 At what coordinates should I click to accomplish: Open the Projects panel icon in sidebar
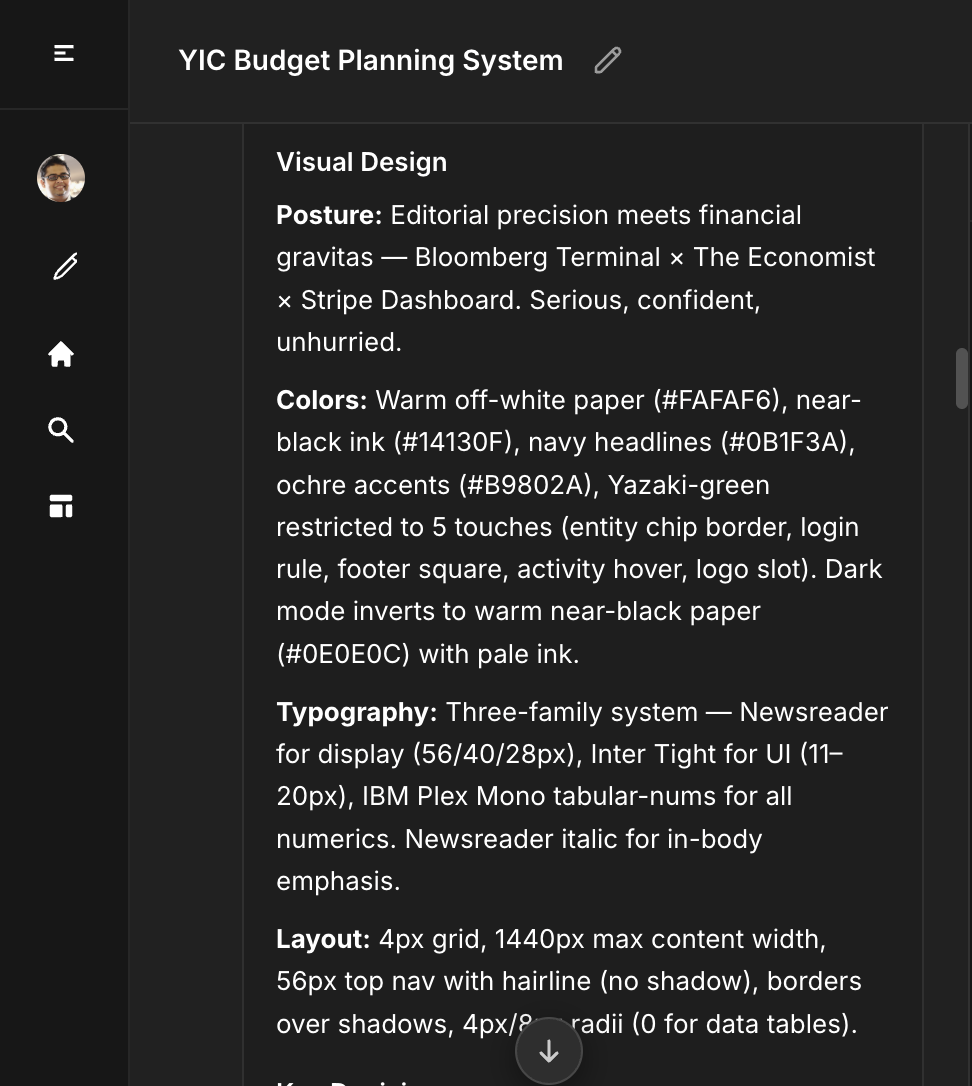(x=61, y=506)
